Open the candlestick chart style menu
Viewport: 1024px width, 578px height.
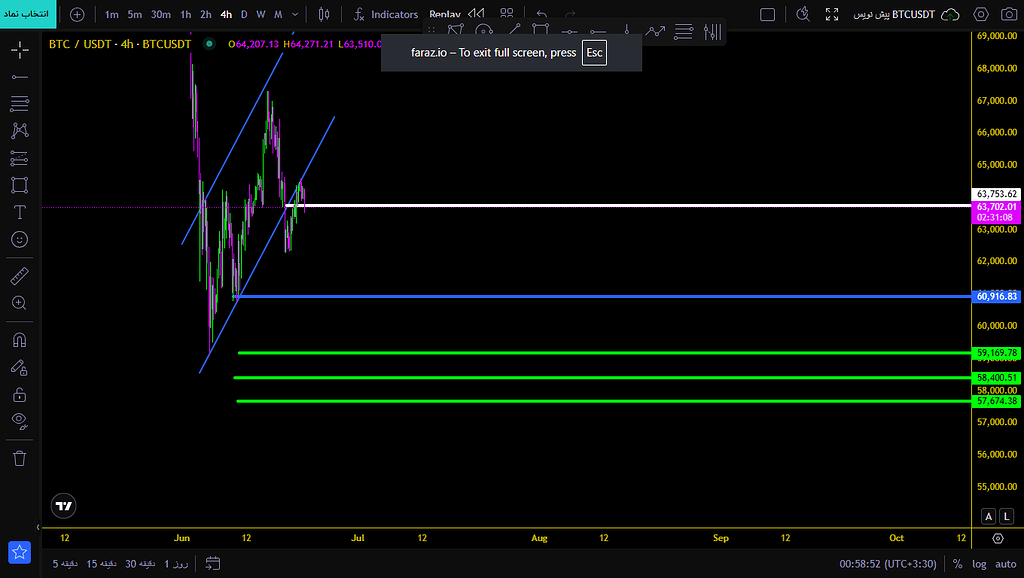tap(324, 14)
